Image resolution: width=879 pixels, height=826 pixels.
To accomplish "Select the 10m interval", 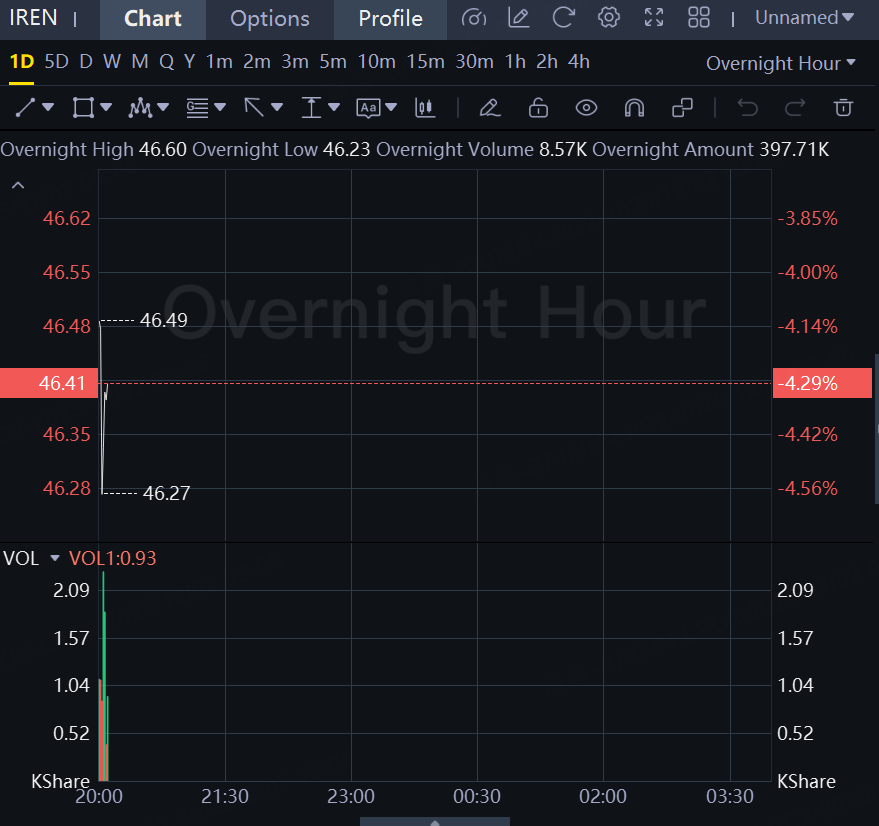I will coord(377,62).
